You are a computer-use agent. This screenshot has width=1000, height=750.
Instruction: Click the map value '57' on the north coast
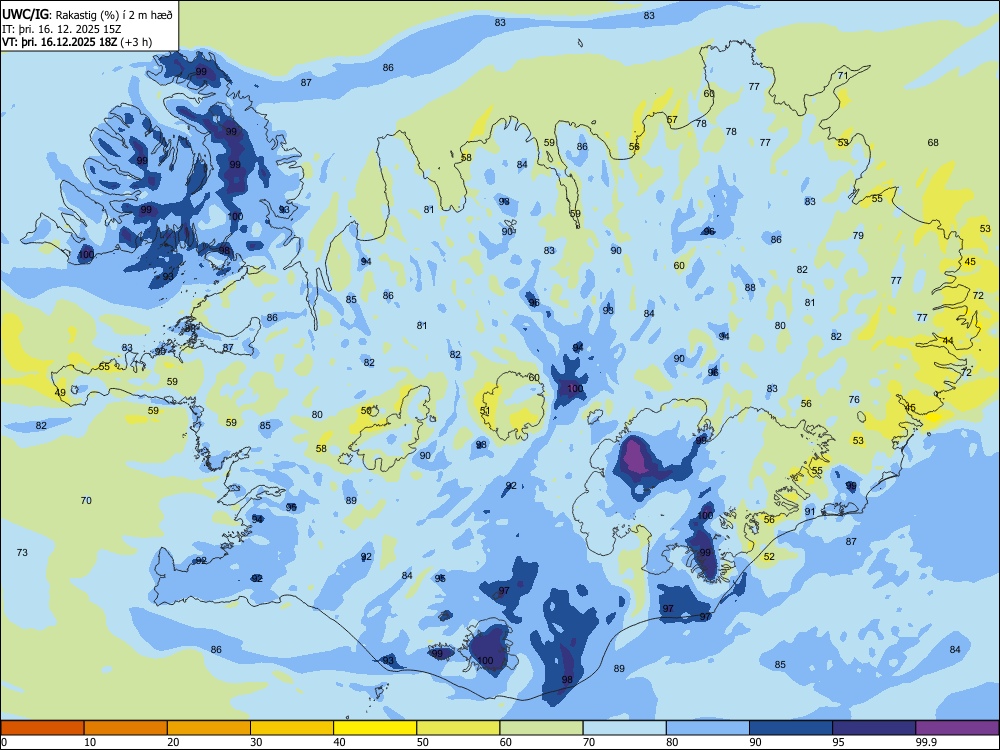click(672, 120)
